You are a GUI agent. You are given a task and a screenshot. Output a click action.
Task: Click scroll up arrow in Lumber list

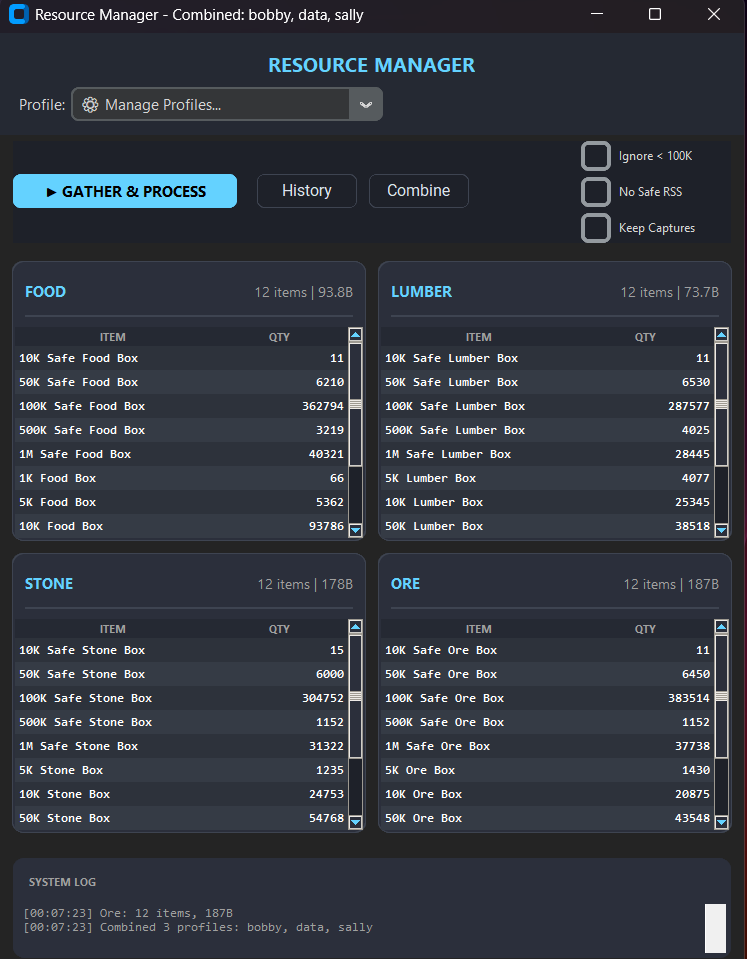[x=721, y=336]
